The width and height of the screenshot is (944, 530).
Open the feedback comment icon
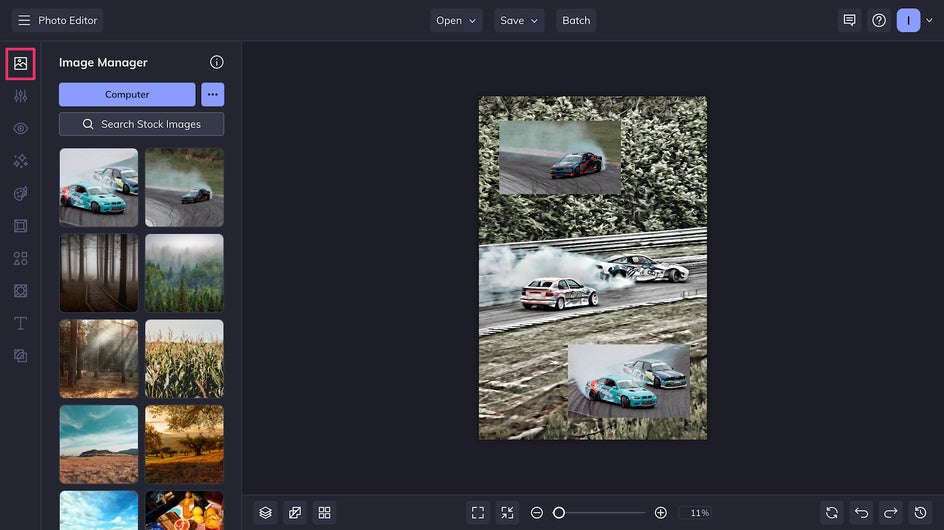(849, 20)
